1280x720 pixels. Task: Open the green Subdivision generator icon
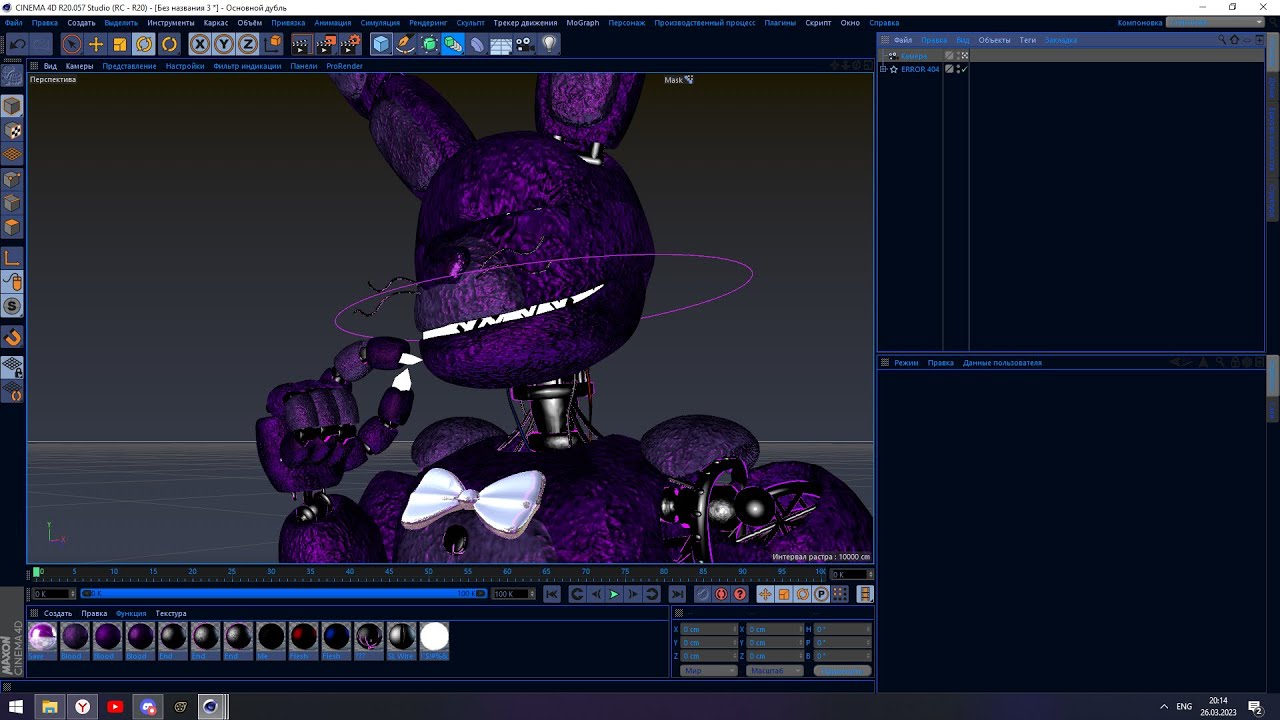pos(429,44)
